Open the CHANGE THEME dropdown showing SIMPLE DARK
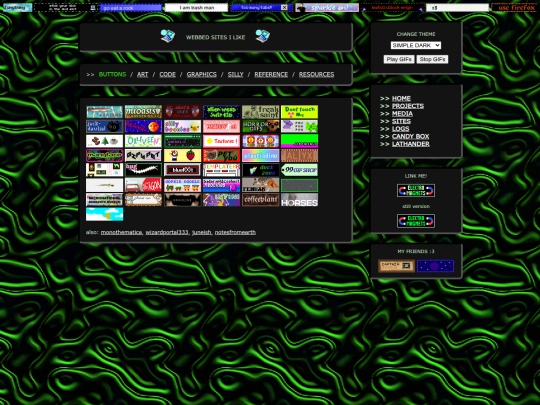Image resolution: width=540 pixels, height=405 pixels. coord(416,45)
